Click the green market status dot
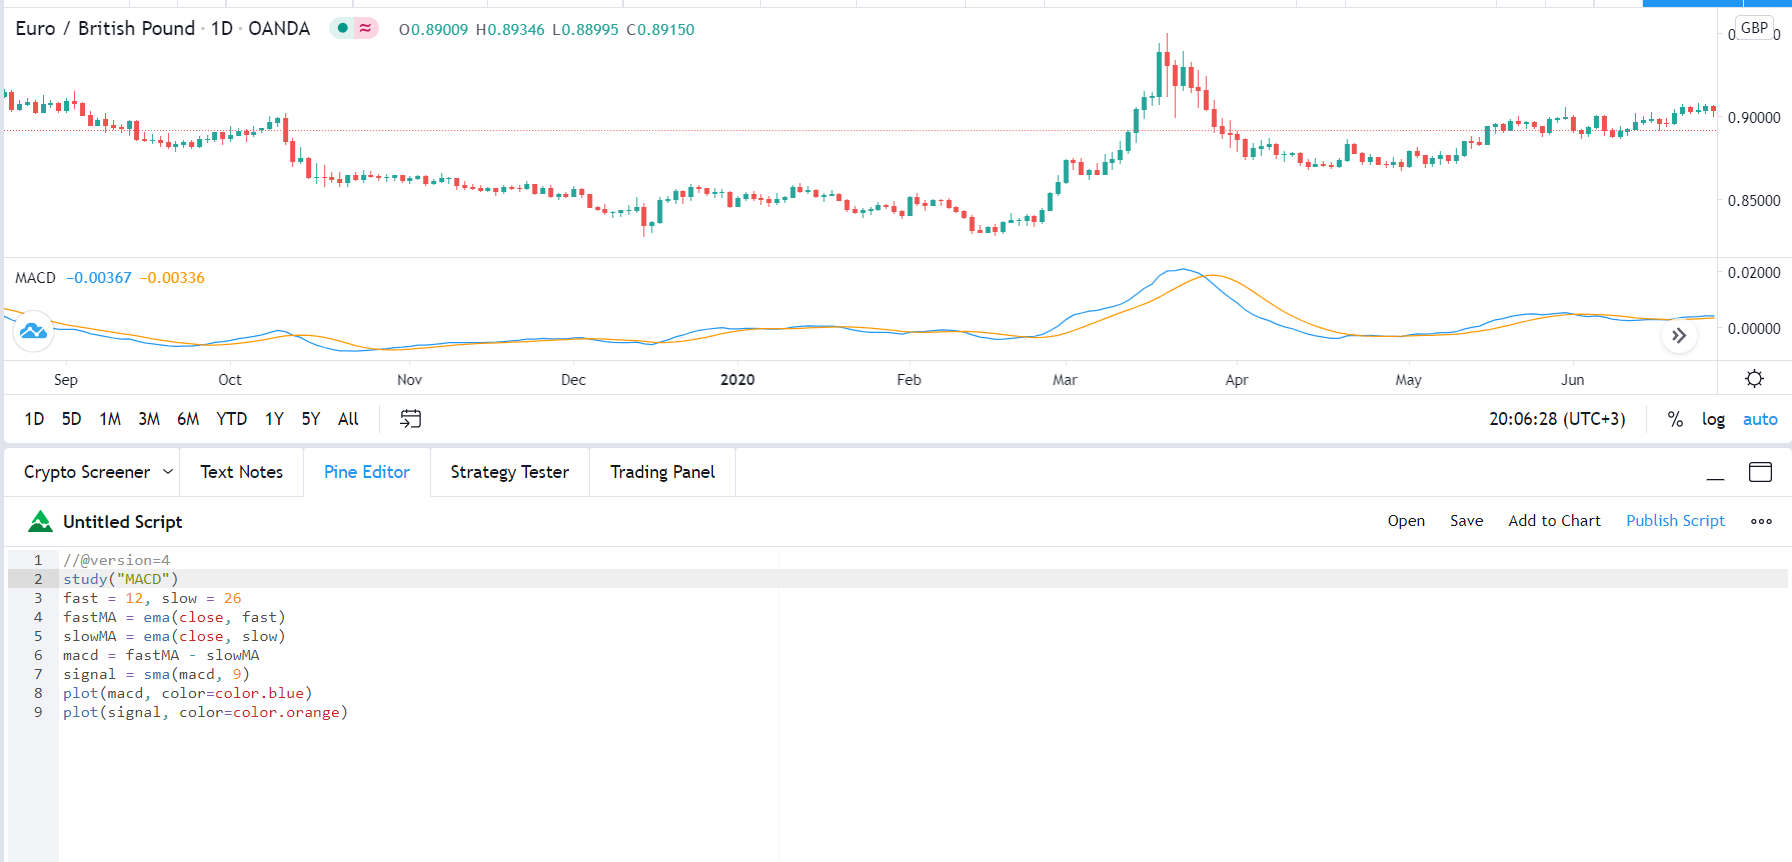1792x862 pixels. tap(343, 28)
